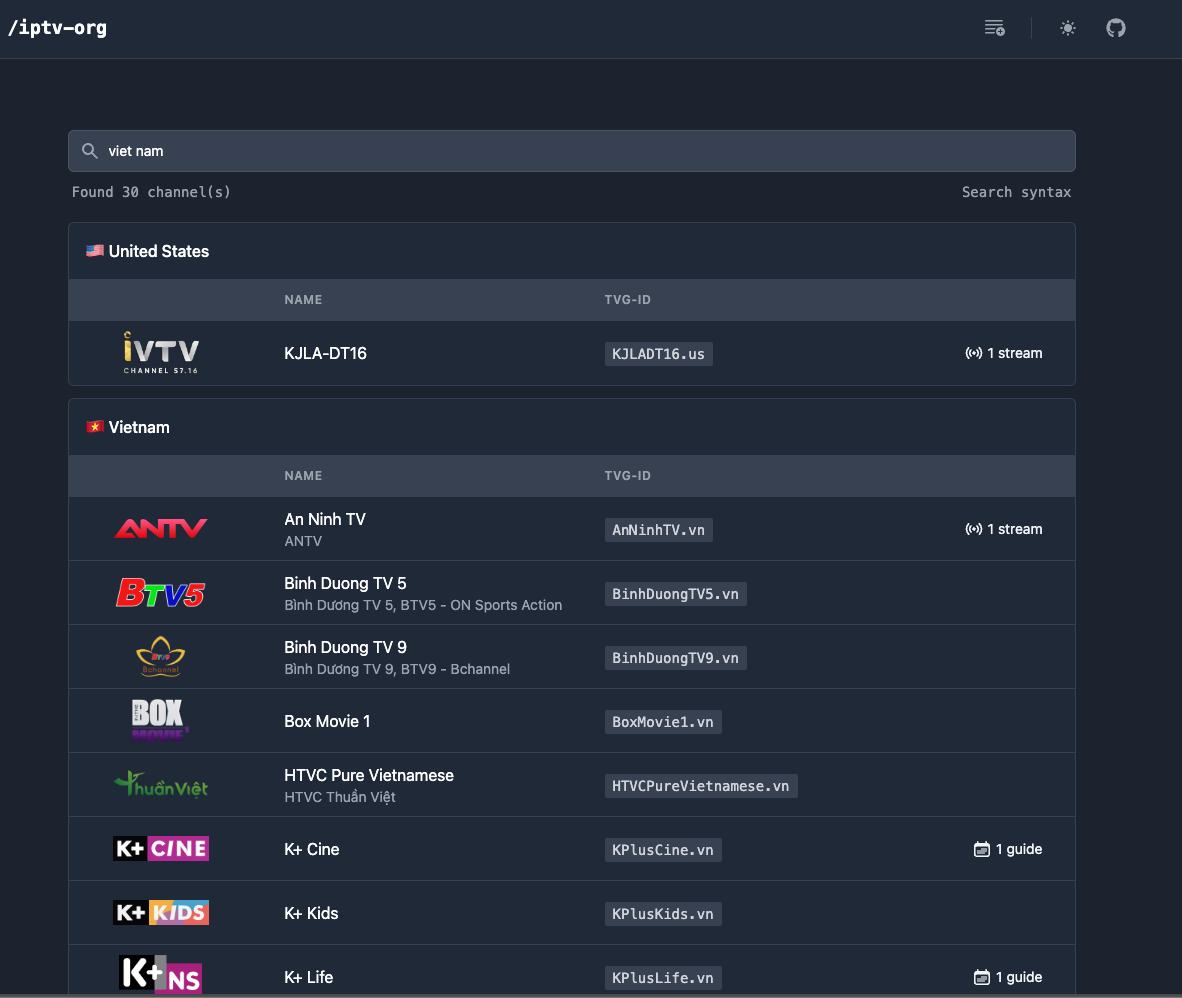Screen dimensions: 1182x998
Task: Open the 1 stream button for An Ninh TV
Action: pyautogui.click(x=1003, y=529)
